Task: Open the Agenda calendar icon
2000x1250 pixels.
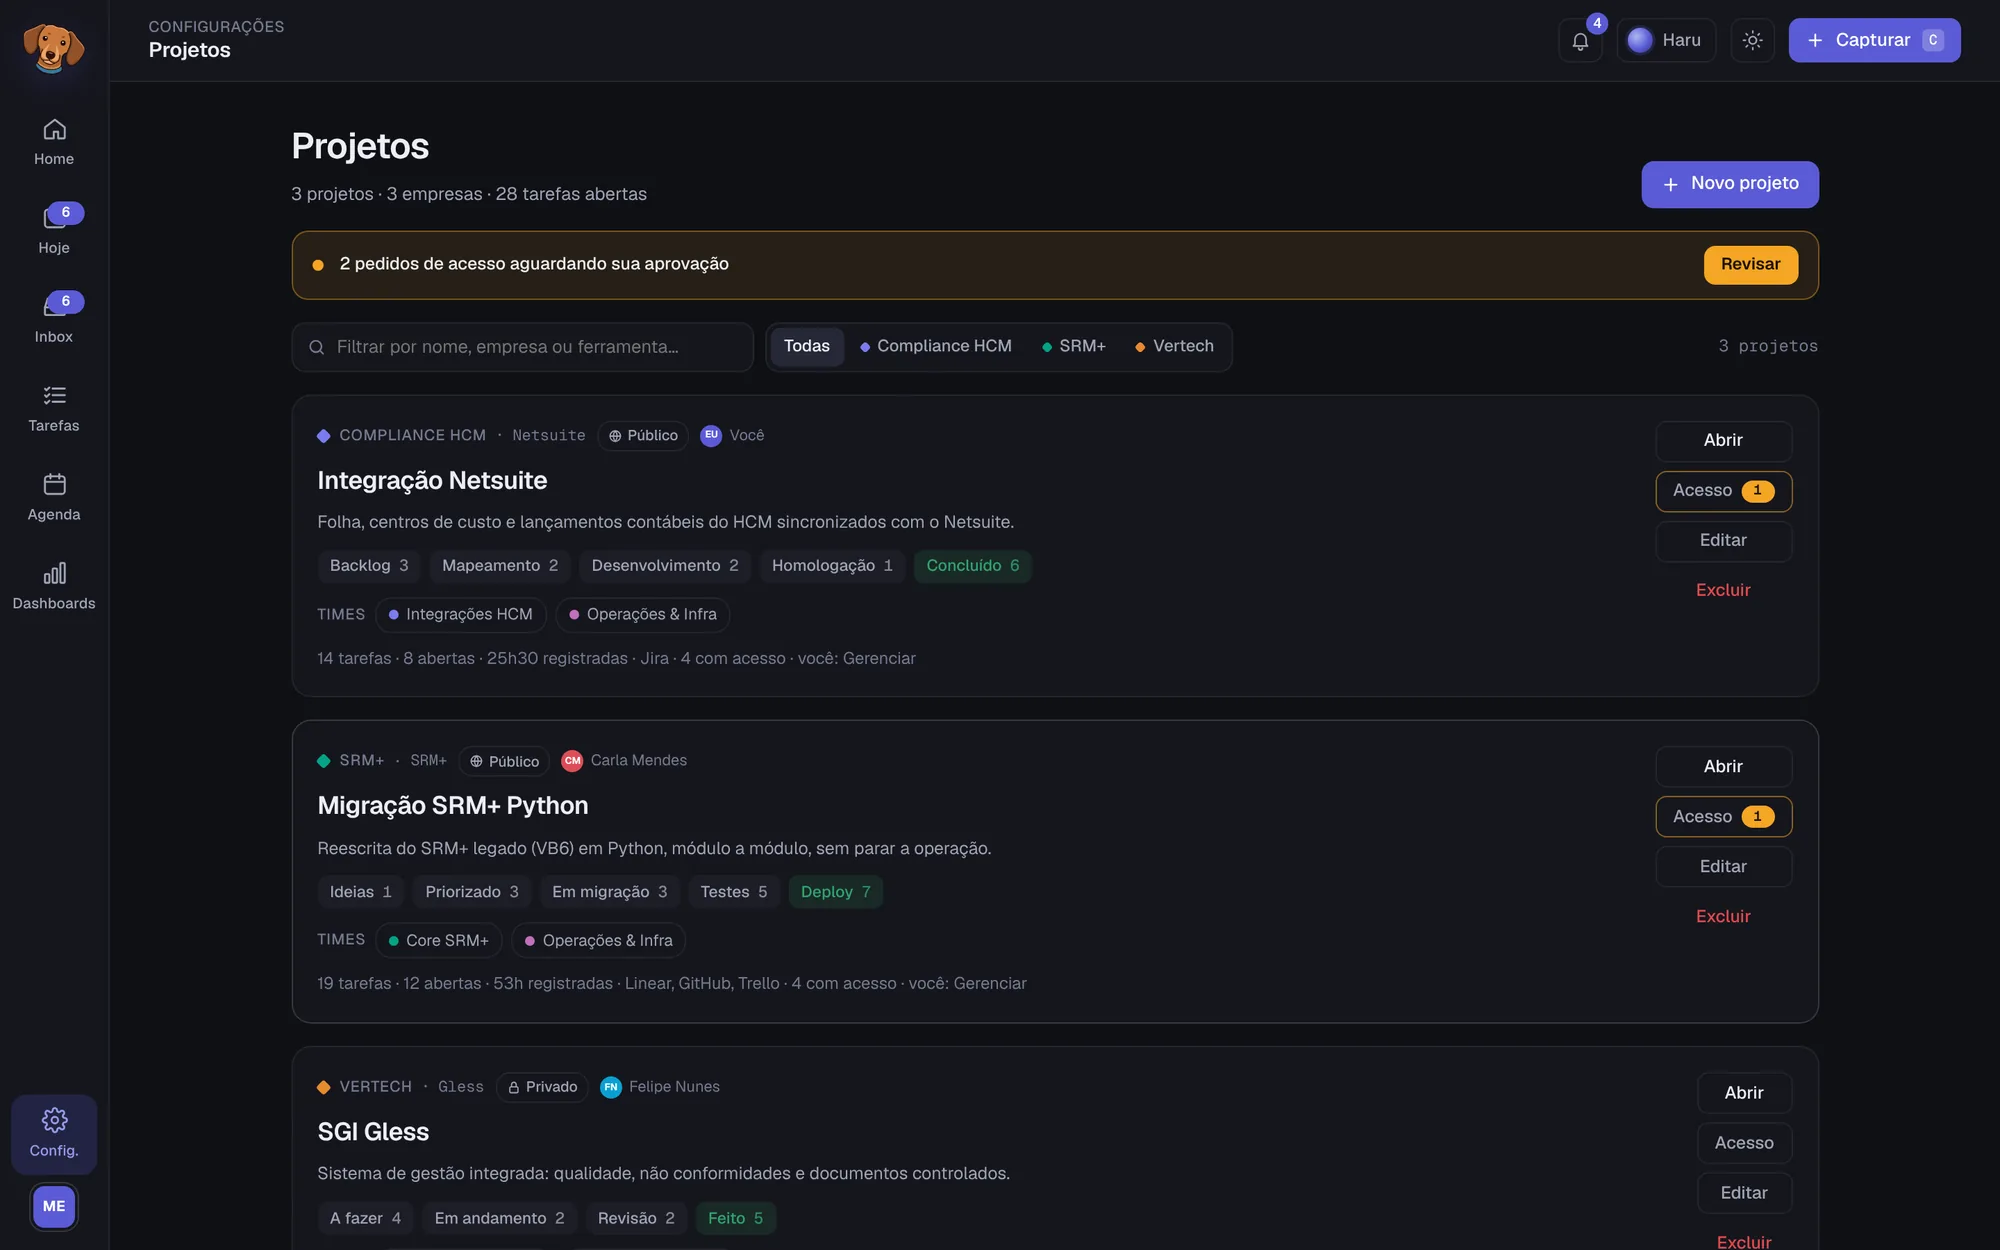Action: pyautogui.click(x=54, y=484)
